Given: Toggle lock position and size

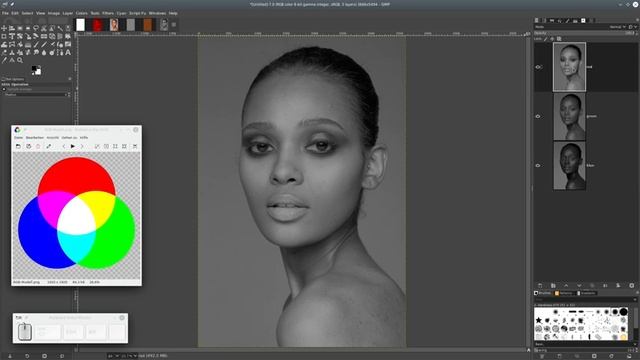Looking at the screenshot, I should tap(552, 39).
